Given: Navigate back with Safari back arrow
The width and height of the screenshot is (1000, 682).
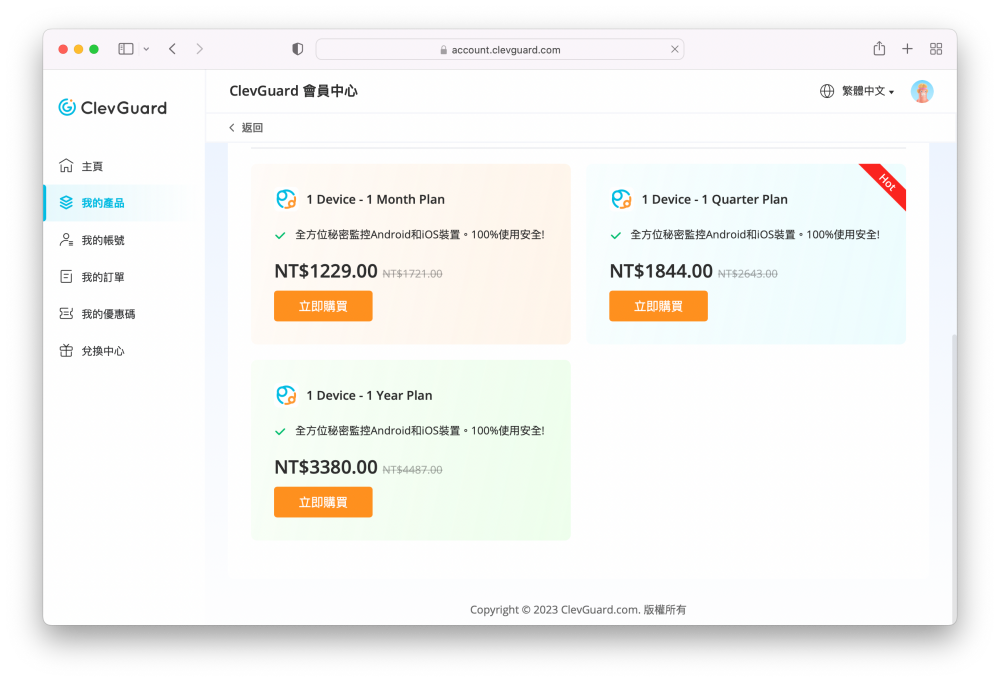Looking at the screenshot, I should click(172, 49).
